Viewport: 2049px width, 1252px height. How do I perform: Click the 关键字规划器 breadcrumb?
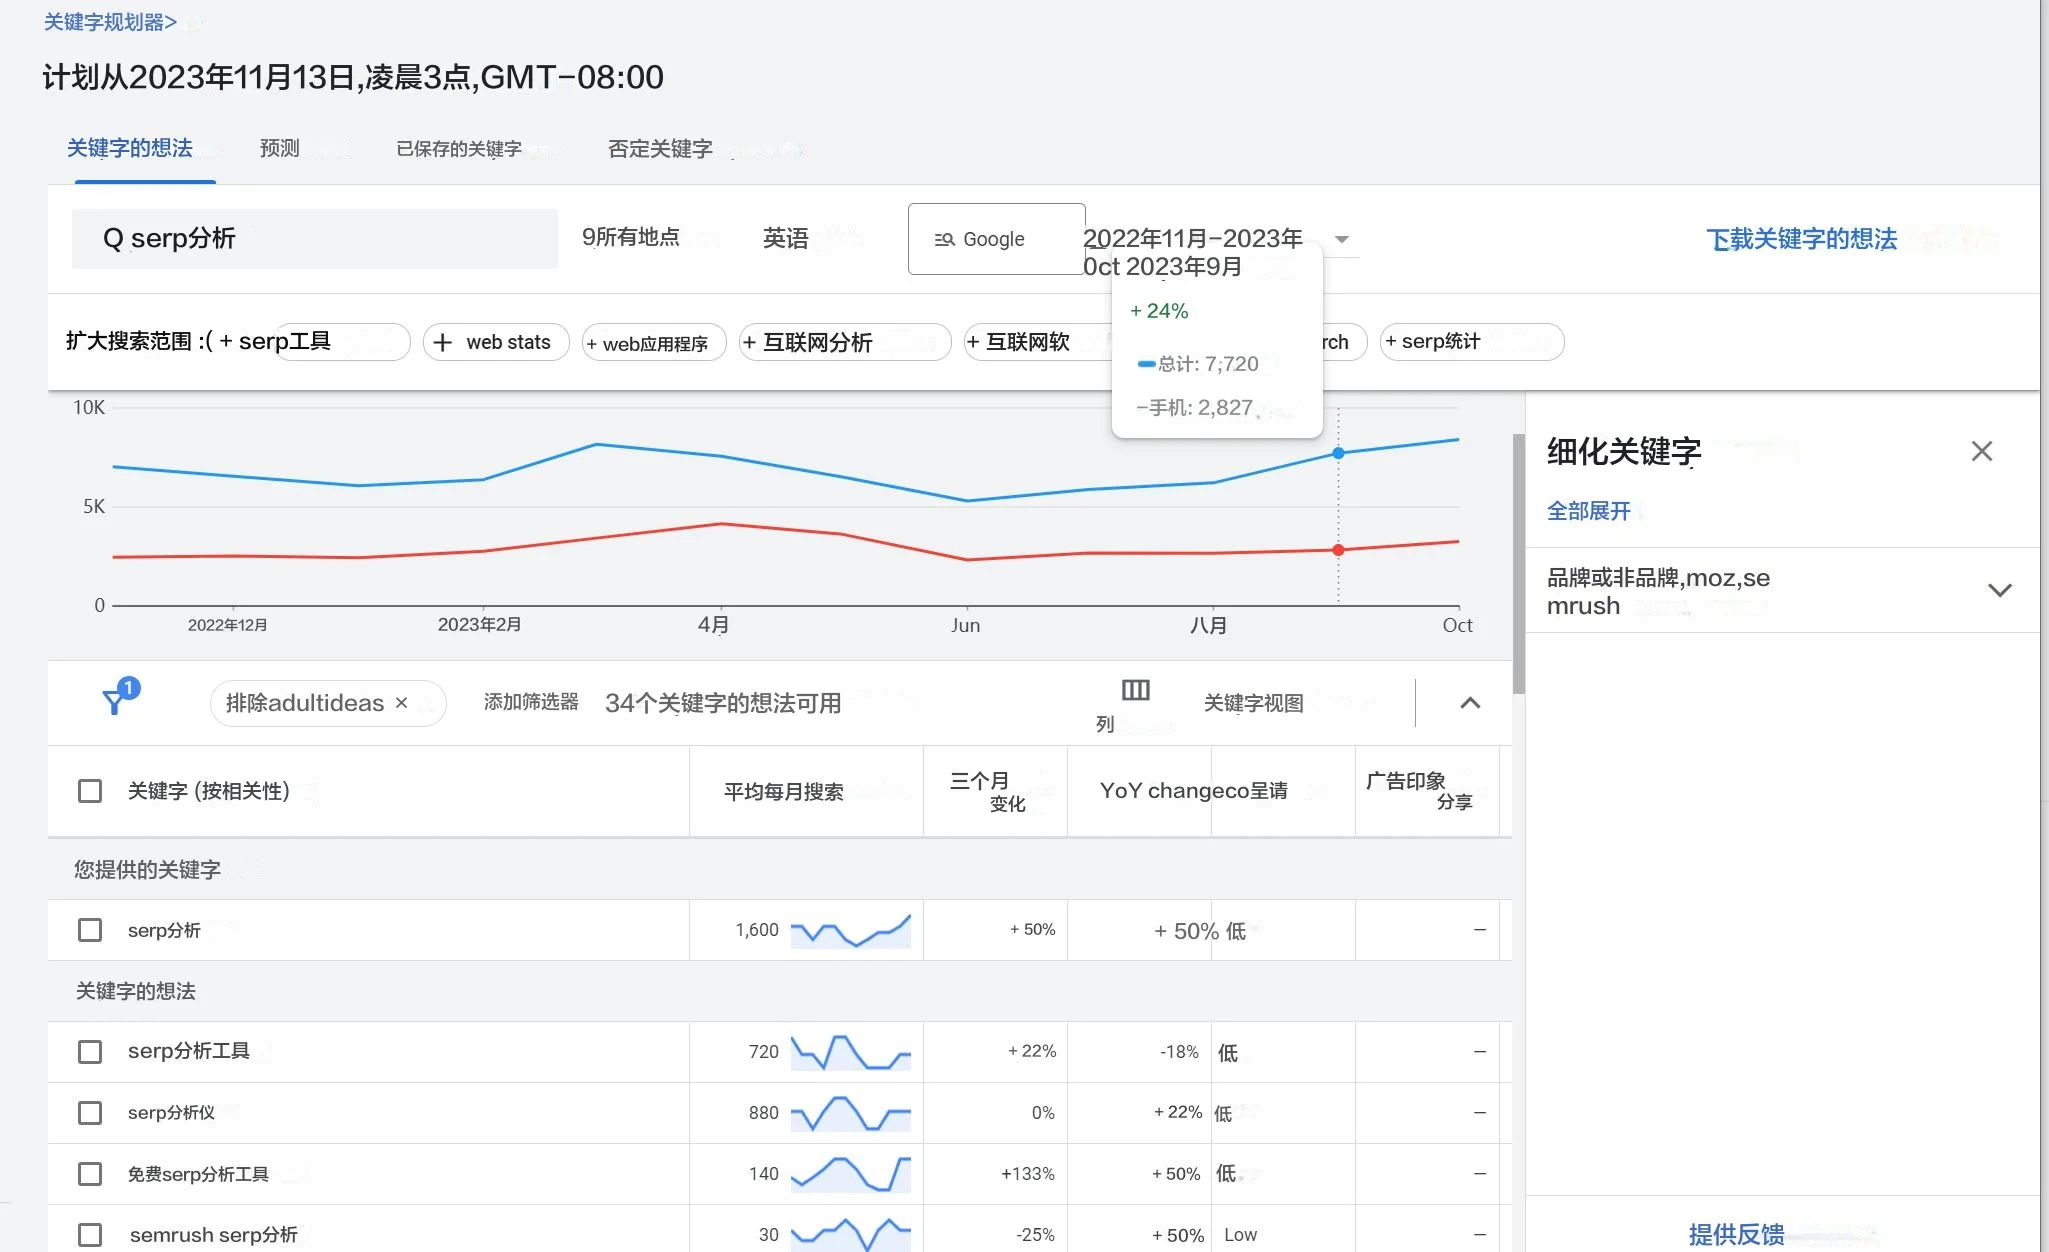(x=110, y=22)
